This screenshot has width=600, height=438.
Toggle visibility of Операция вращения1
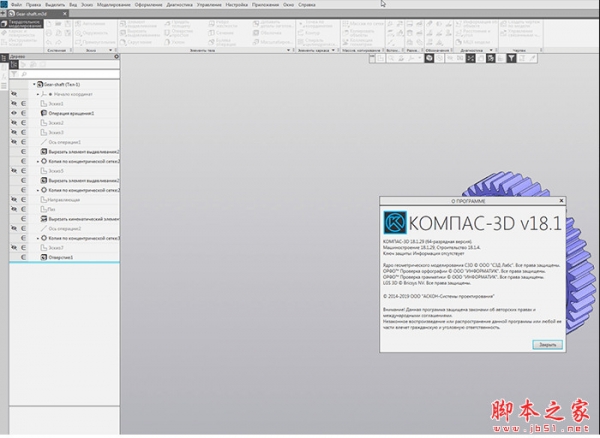pos(14,113)
